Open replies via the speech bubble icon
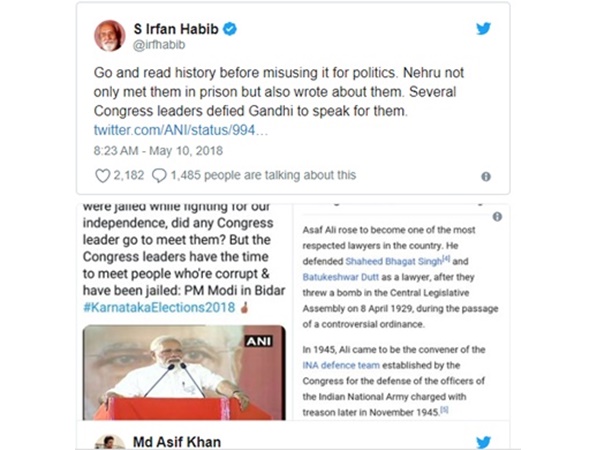 click(159, 176)
